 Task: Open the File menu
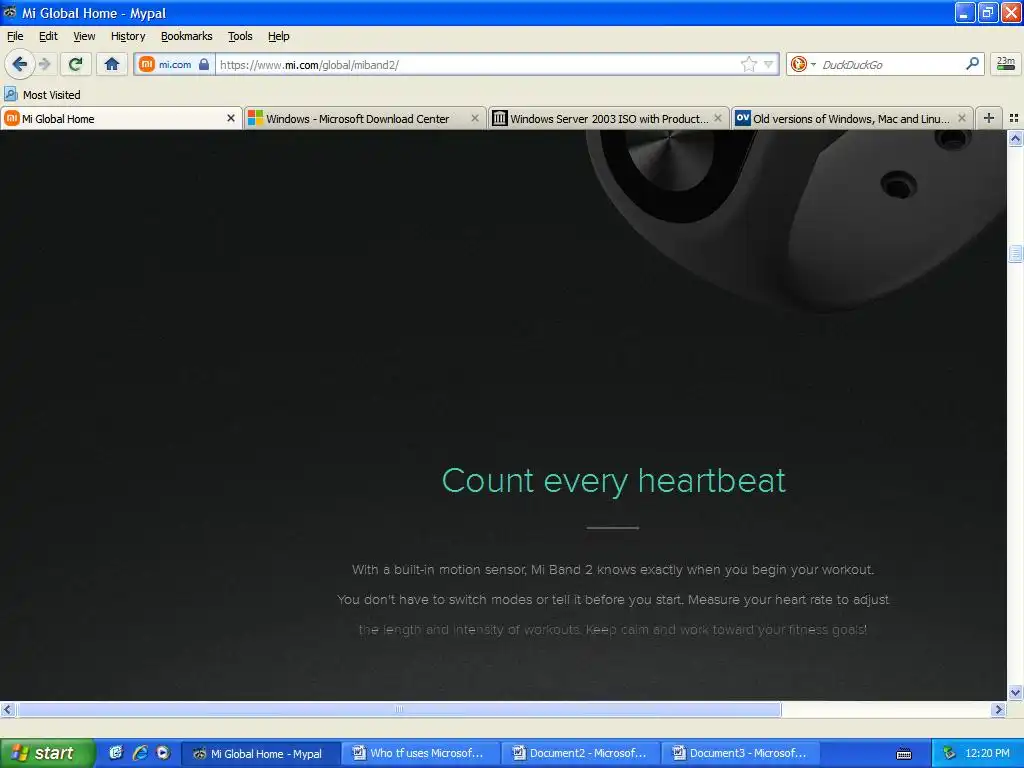click(x=15, y=36)
